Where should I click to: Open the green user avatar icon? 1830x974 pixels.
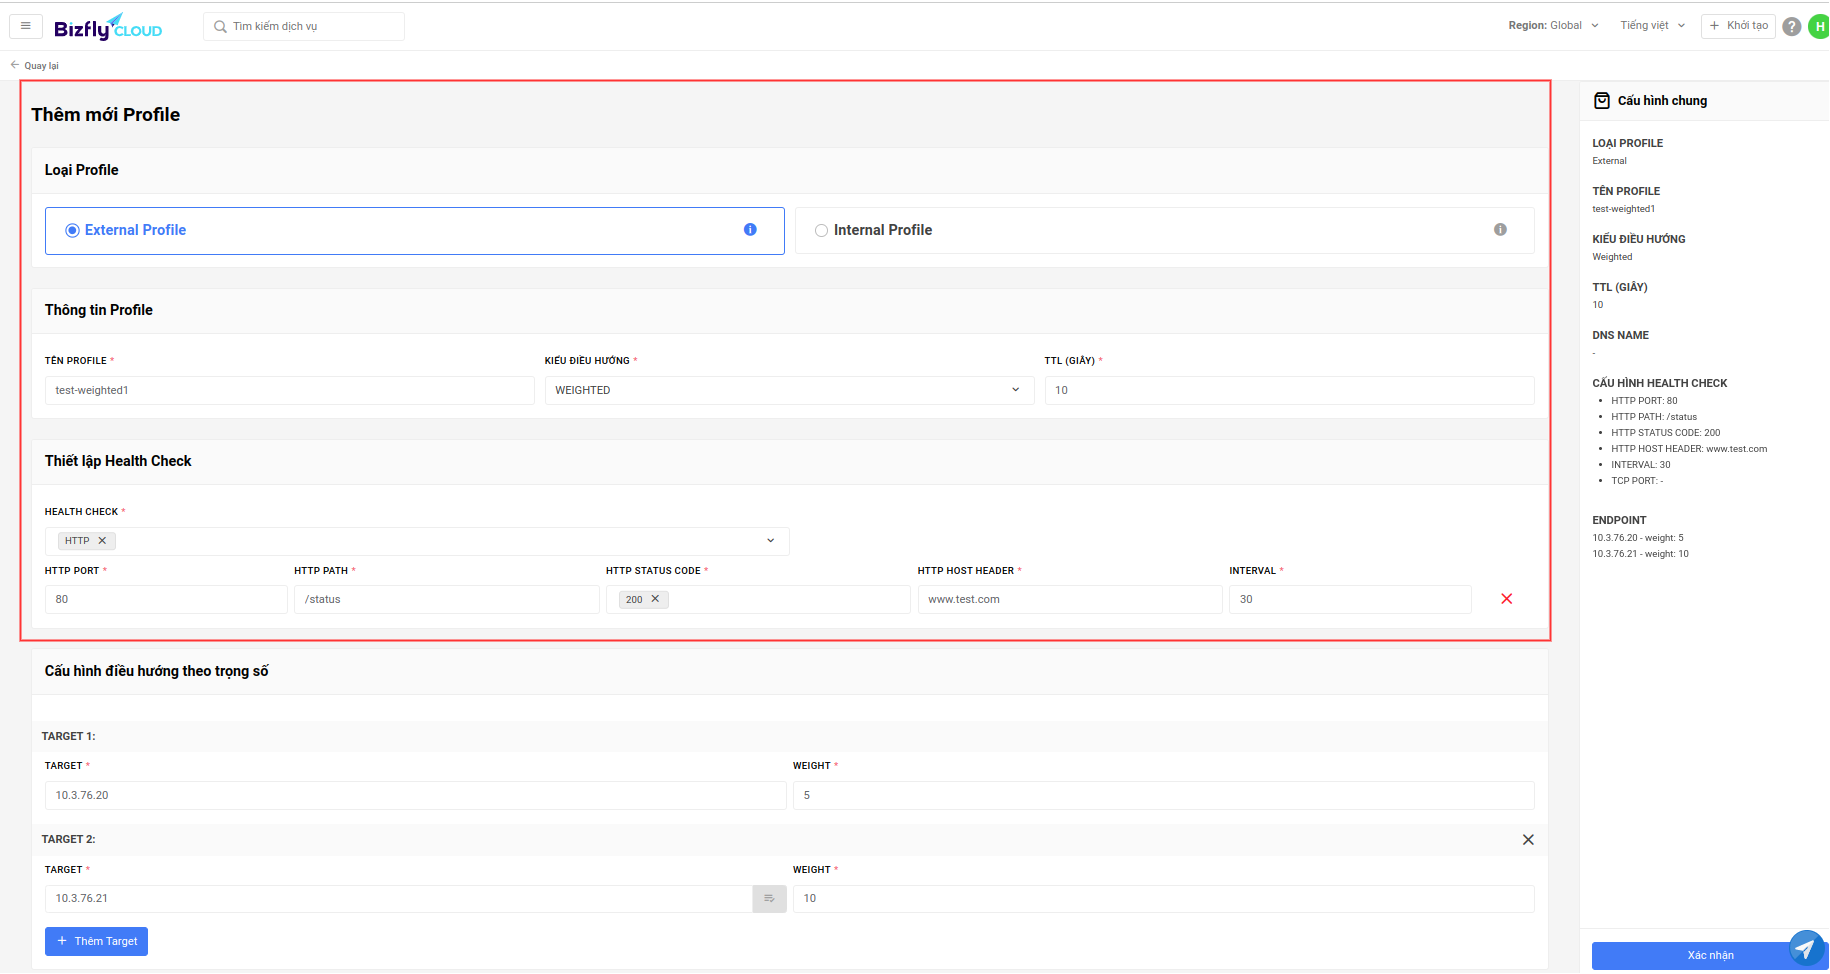(x=1819, y=27)
